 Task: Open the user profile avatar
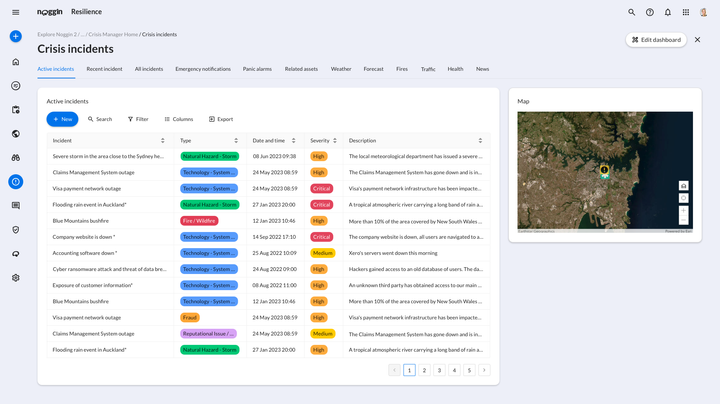click(x=703, y=12)
